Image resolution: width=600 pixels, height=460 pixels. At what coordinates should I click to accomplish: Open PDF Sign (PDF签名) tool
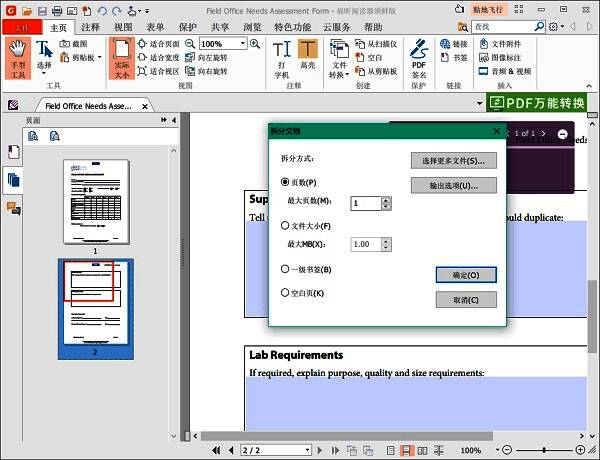(x=419, y=58)
